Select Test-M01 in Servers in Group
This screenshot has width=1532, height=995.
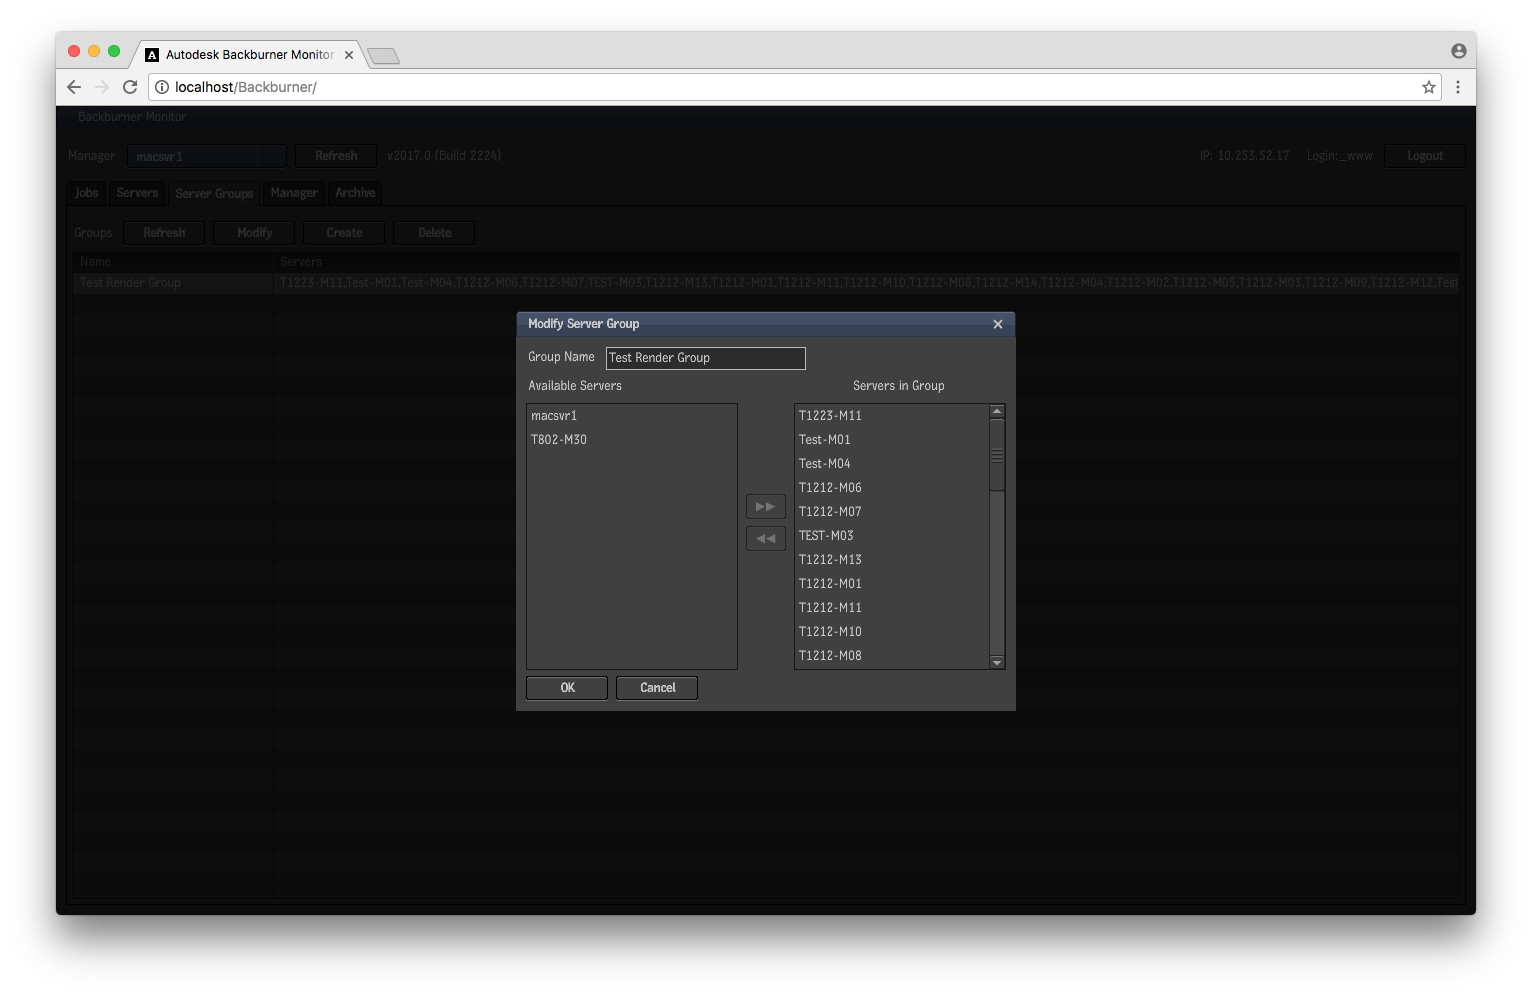coord(892,440)
